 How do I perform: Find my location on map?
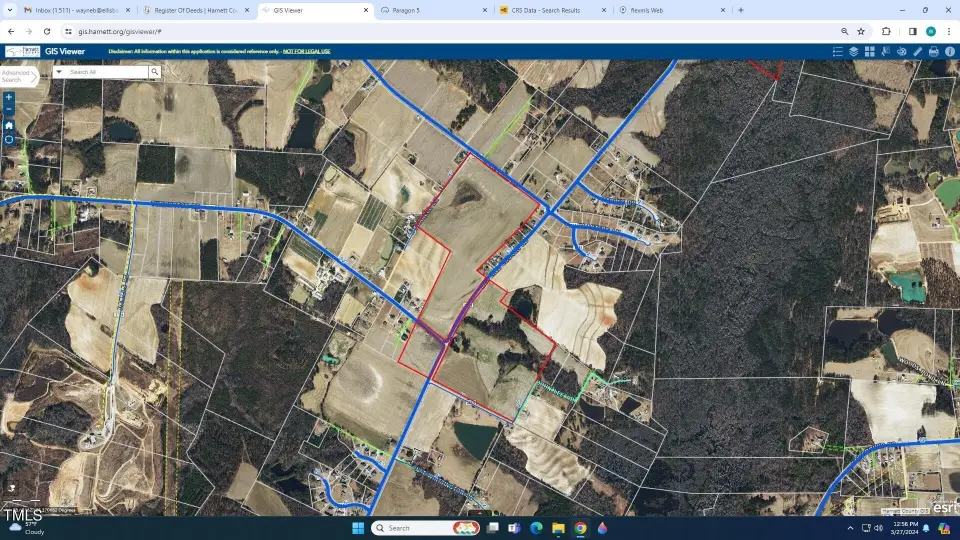(9, 140)
